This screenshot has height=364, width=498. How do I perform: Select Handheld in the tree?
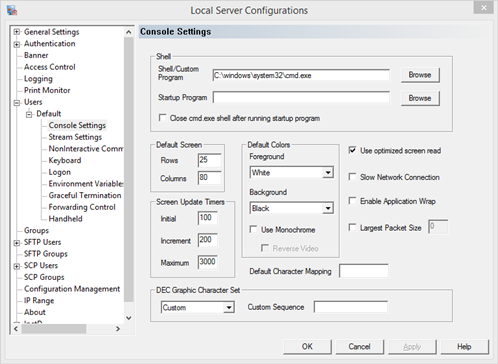65,219
